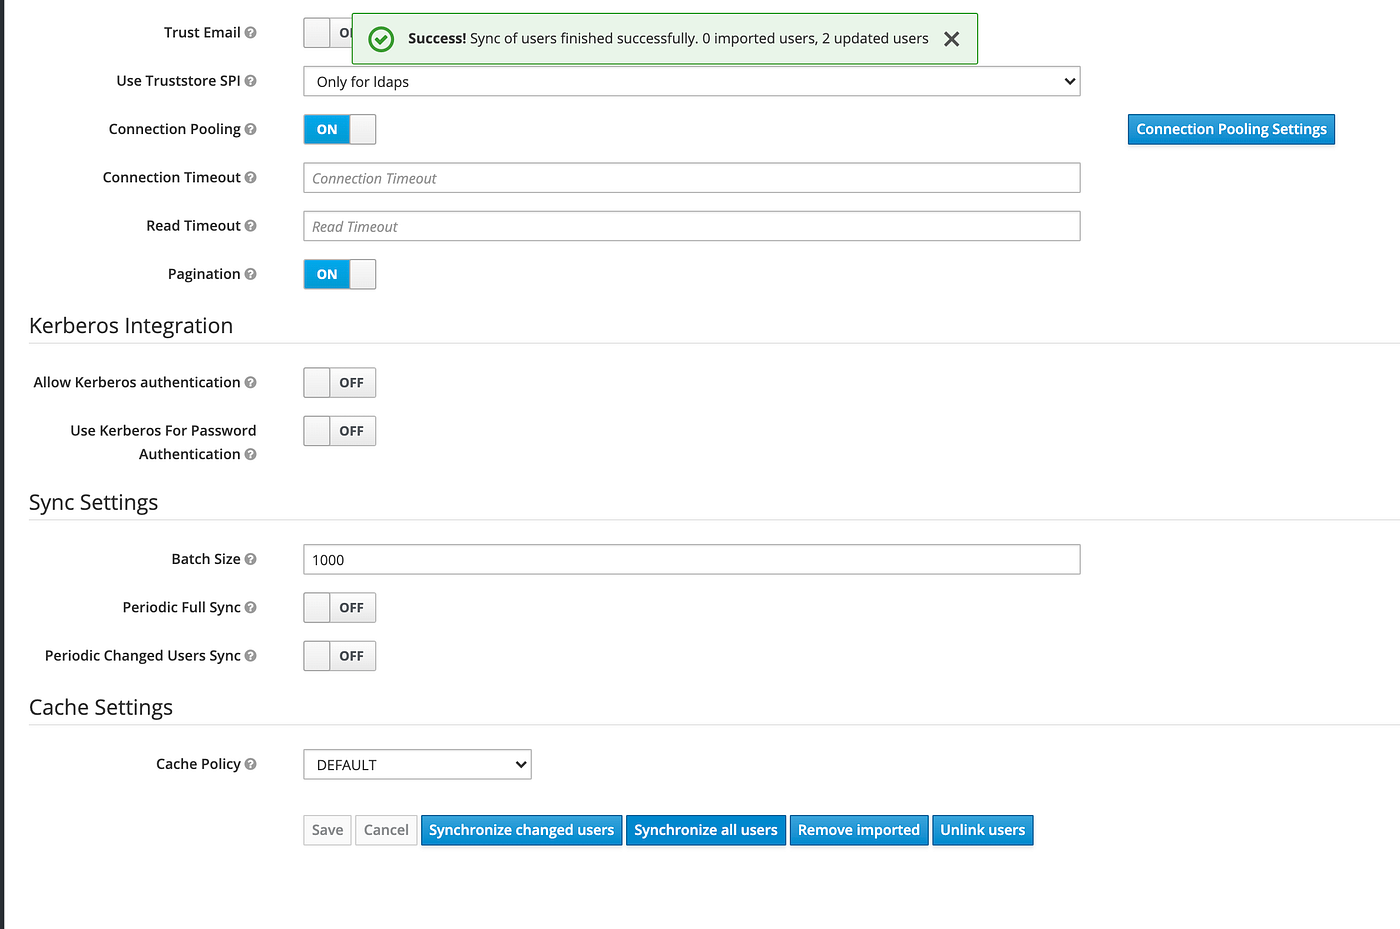The width and height of the screenshot is (1400, 929).
Task: Dismiss the sync success notification
Action: (951, 39)
